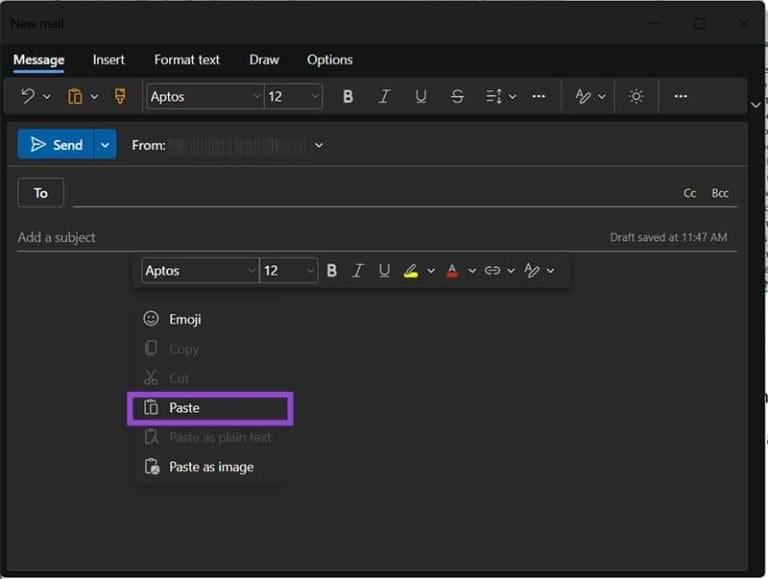Image resolution: width=768 pixels, height=579 pixels.
Task: Open the font size dropdown in the floating toolbar
Action: (x=289, y=271)
